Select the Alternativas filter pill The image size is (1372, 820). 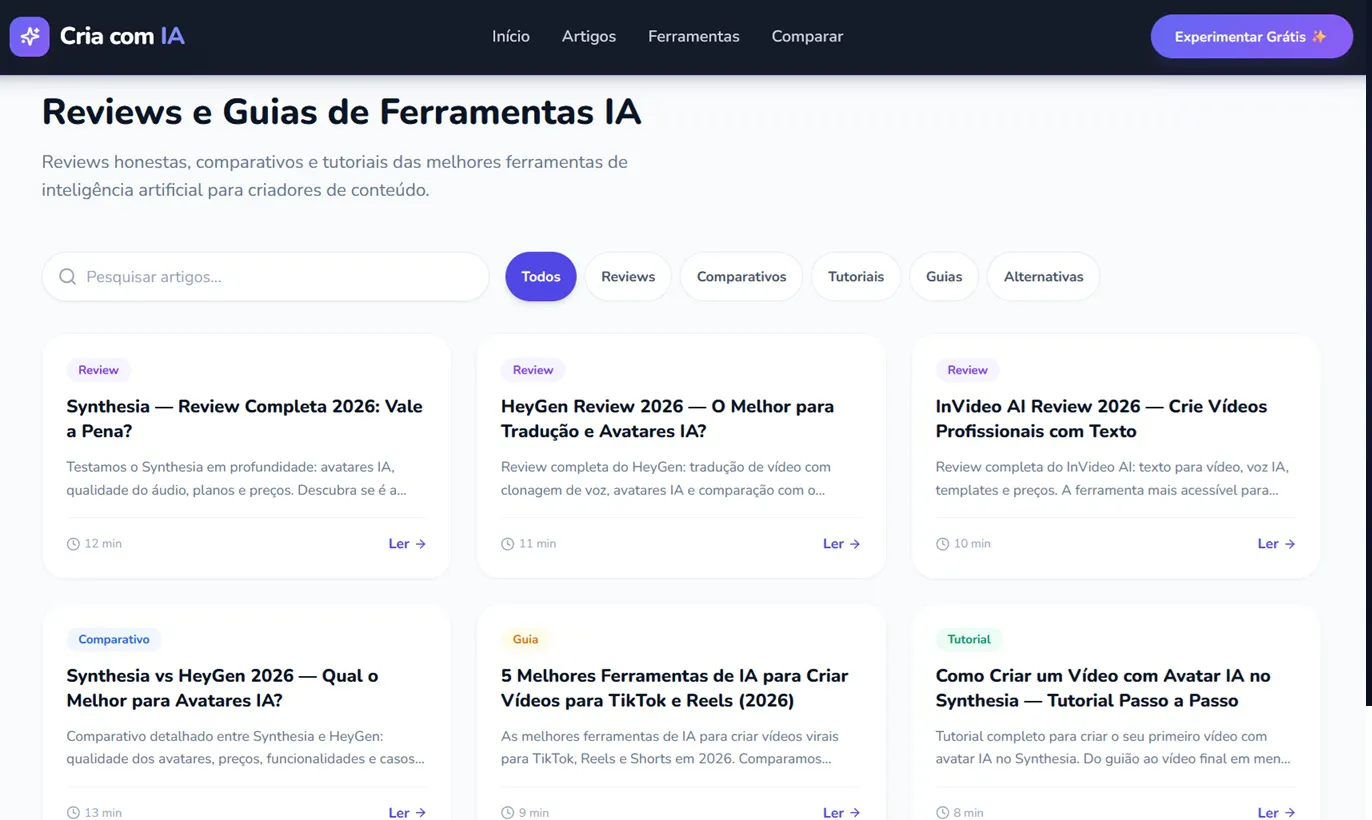1043,277
